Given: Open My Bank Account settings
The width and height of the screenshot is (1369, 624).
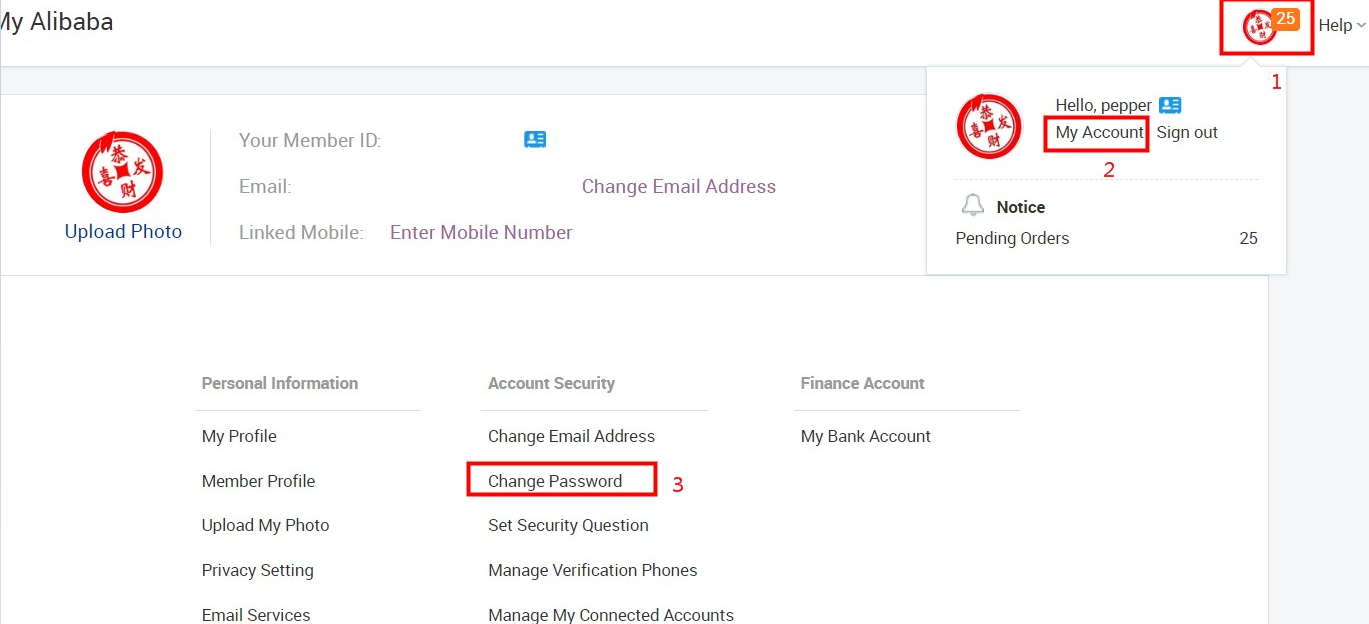Looking at the screenshot, I should click(865, 436).
